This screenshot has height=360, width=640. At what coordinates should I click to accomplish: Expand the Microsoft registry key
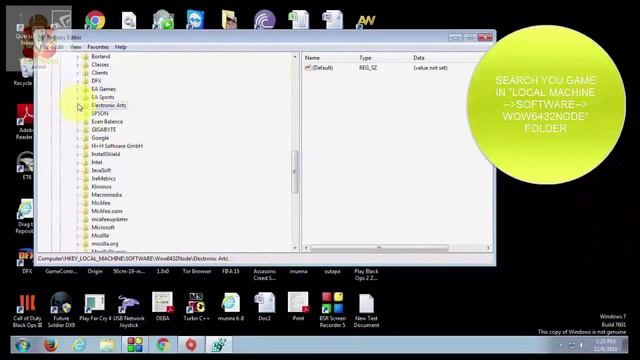click(78, 227)
